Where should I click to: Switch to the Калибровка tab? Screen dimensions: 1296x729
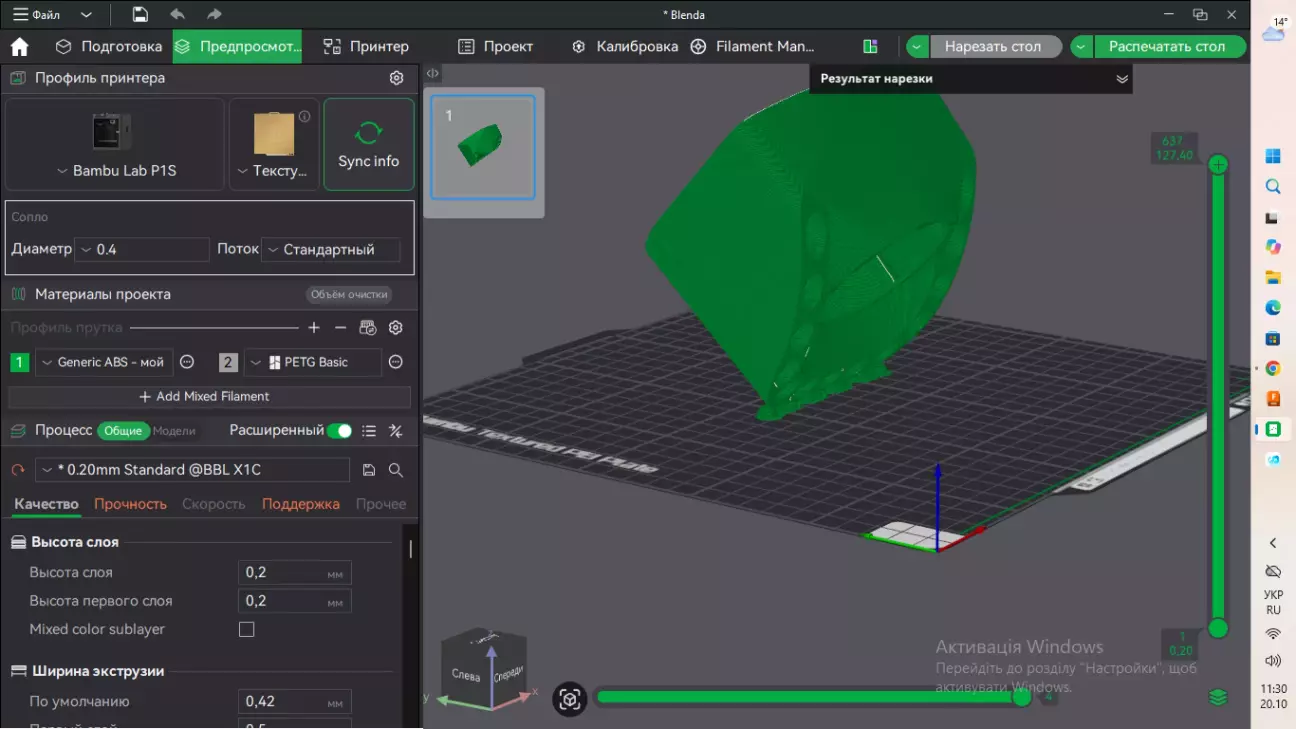625,47
